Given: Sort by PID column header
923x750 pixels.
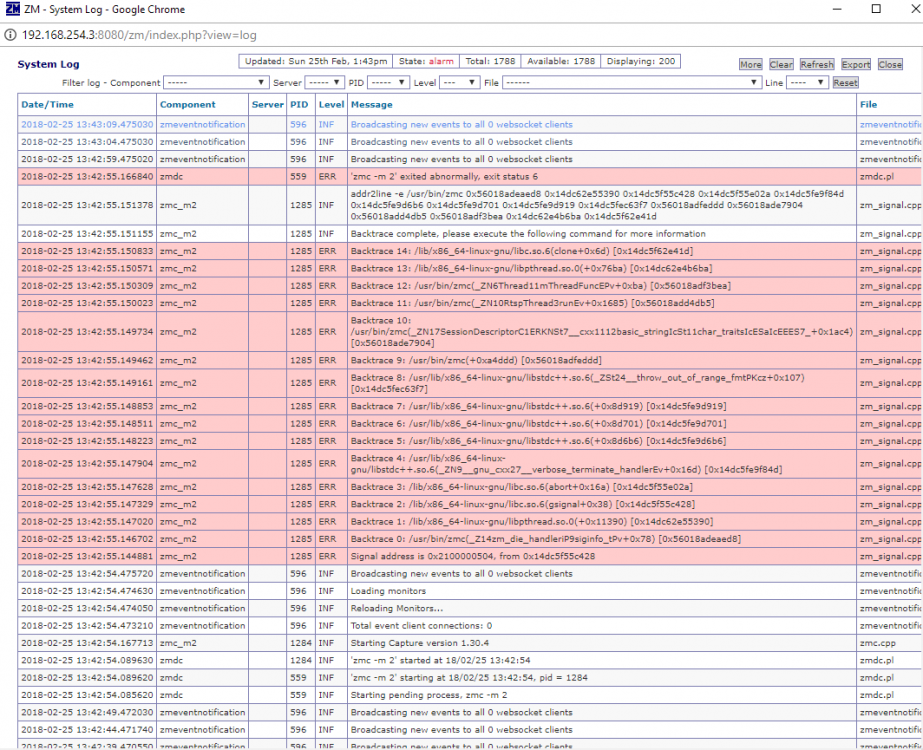Looking at the screenshot, I should [299, 105].
